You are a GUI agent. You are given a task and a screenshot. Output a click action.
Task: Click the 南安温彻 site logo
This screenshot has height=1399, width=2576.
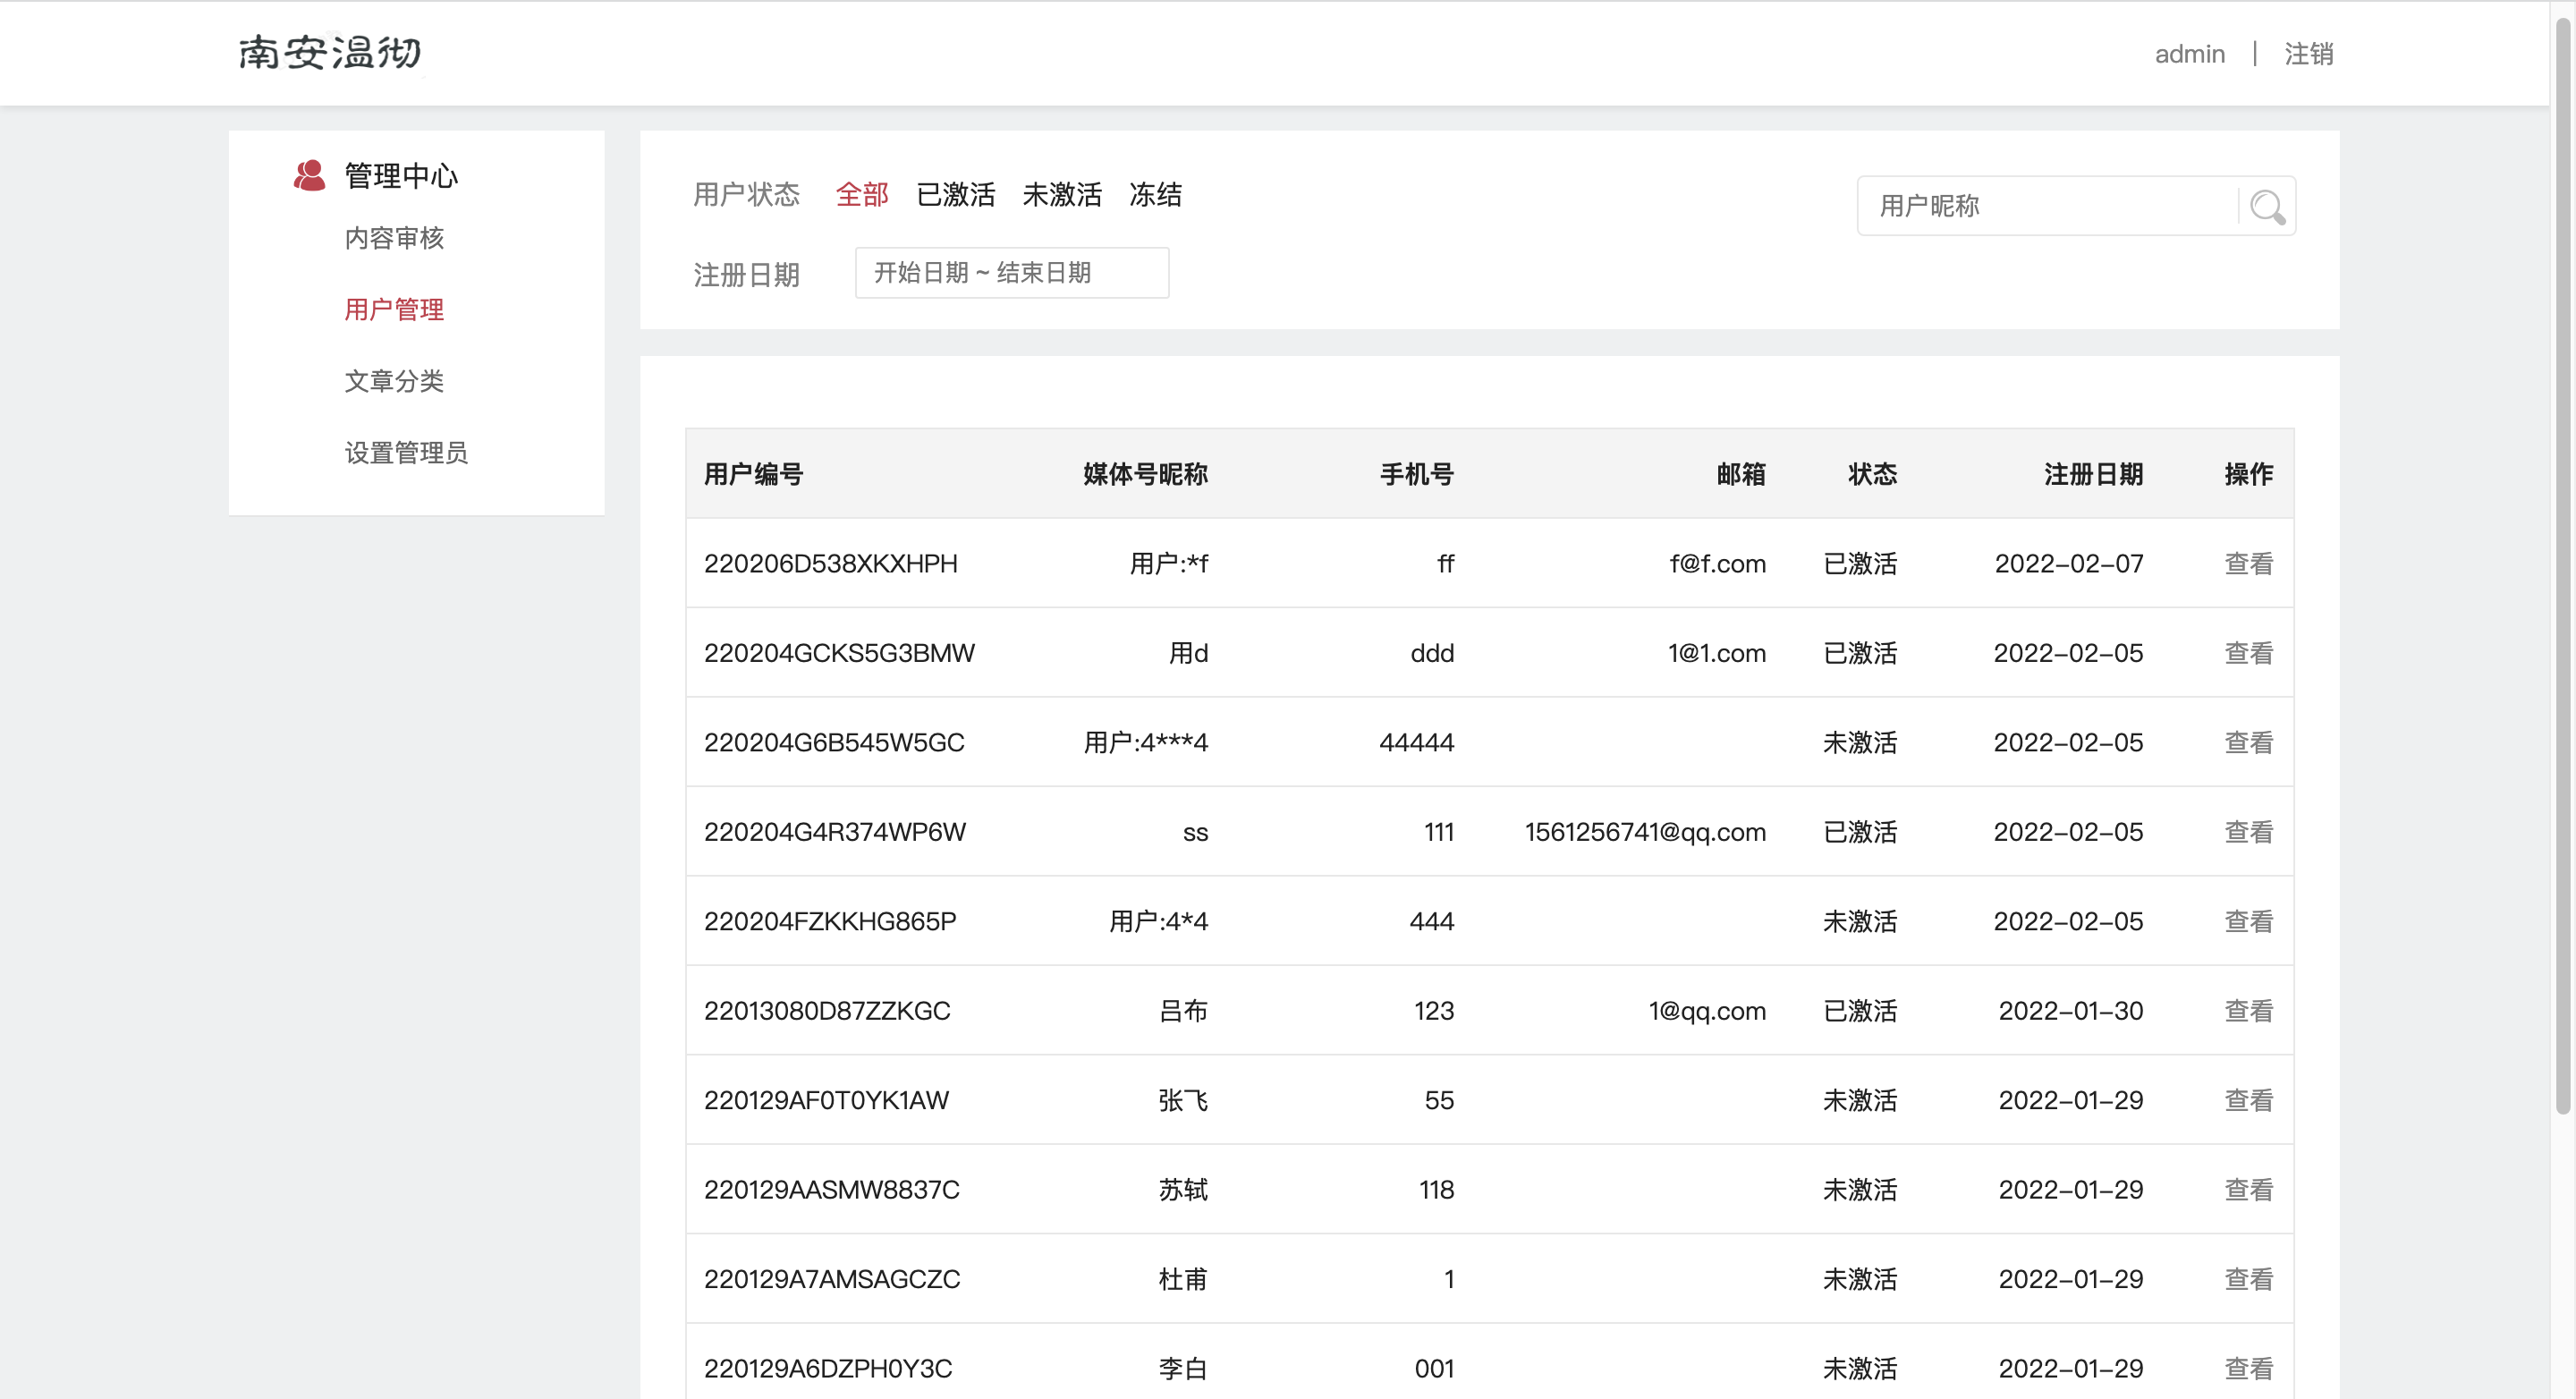click(x=330, y=53)
